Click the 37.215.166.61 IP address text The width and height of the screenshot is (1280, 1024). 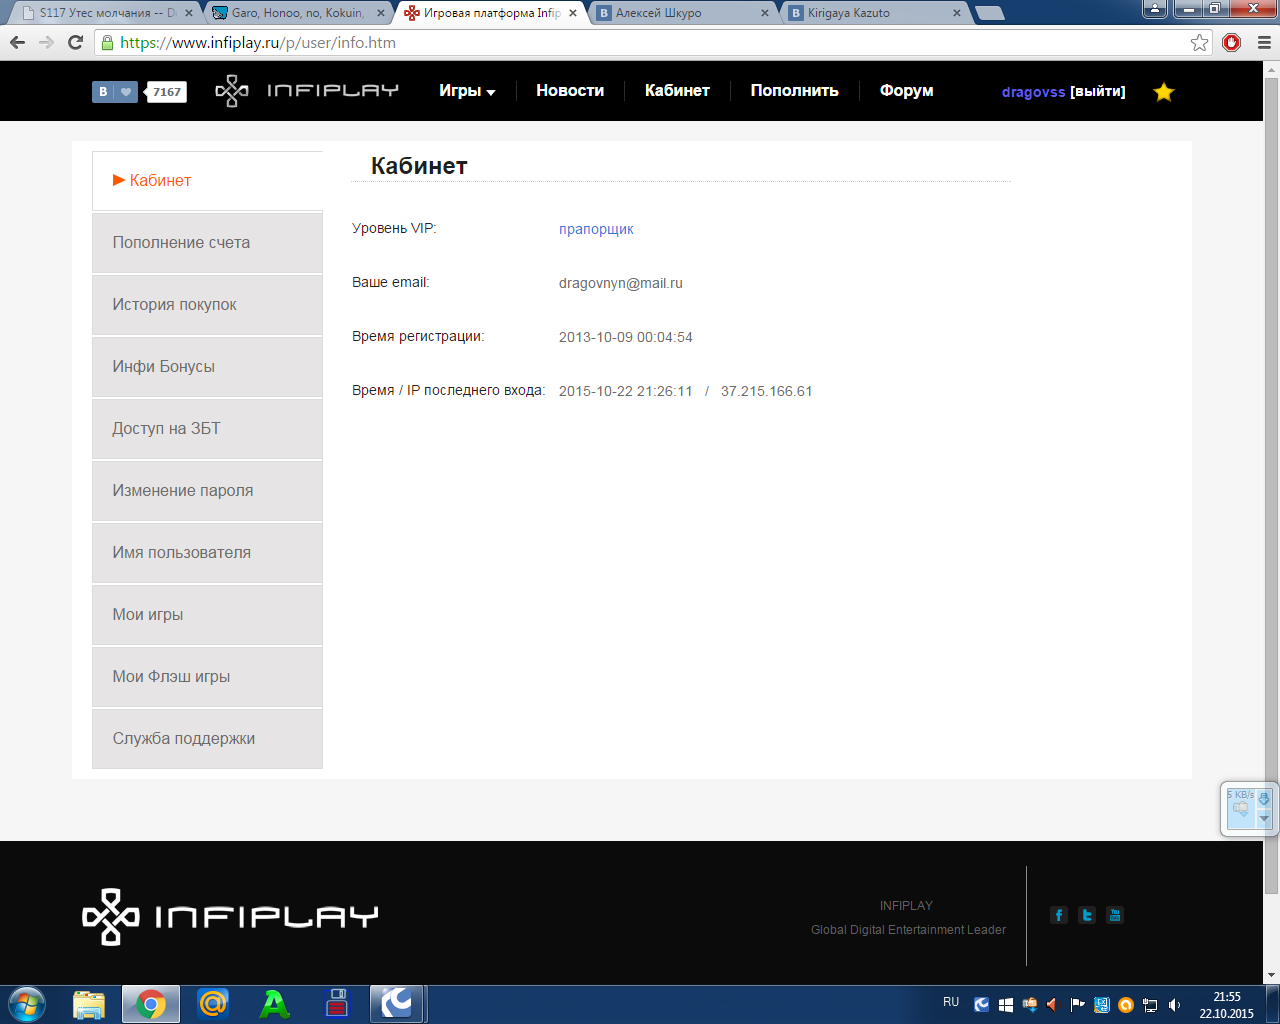(767, 391)
